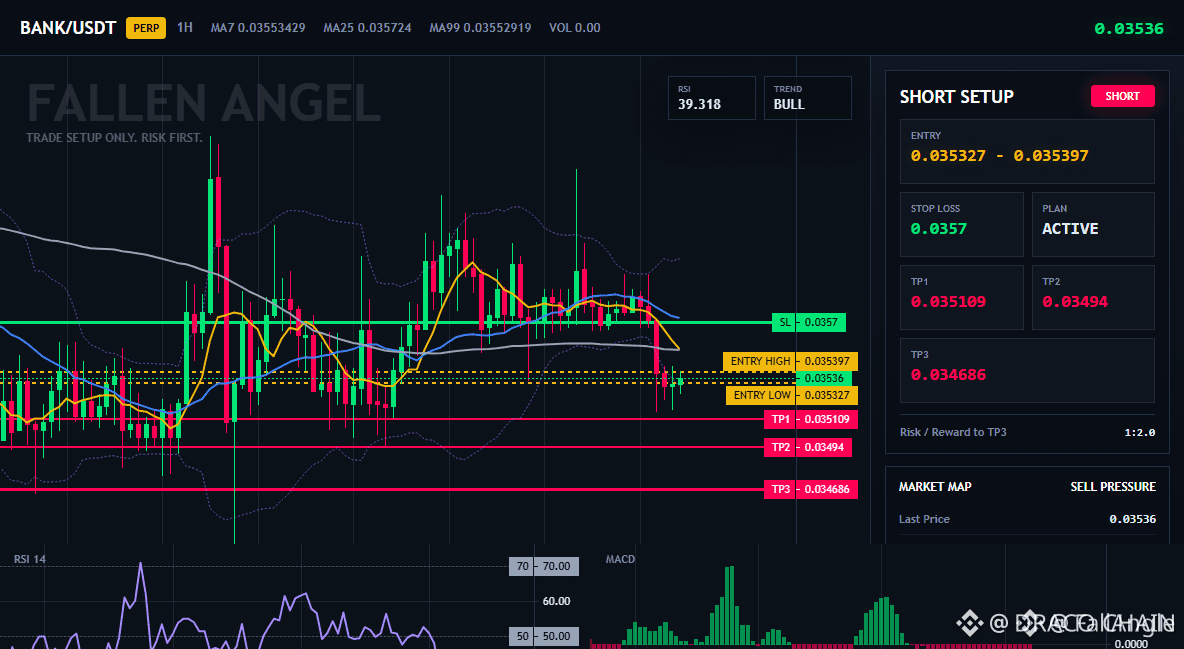Screen dimensions: 1184x649
Task: Click the 60.00 RSI axis label
Action: pos(557,601)
